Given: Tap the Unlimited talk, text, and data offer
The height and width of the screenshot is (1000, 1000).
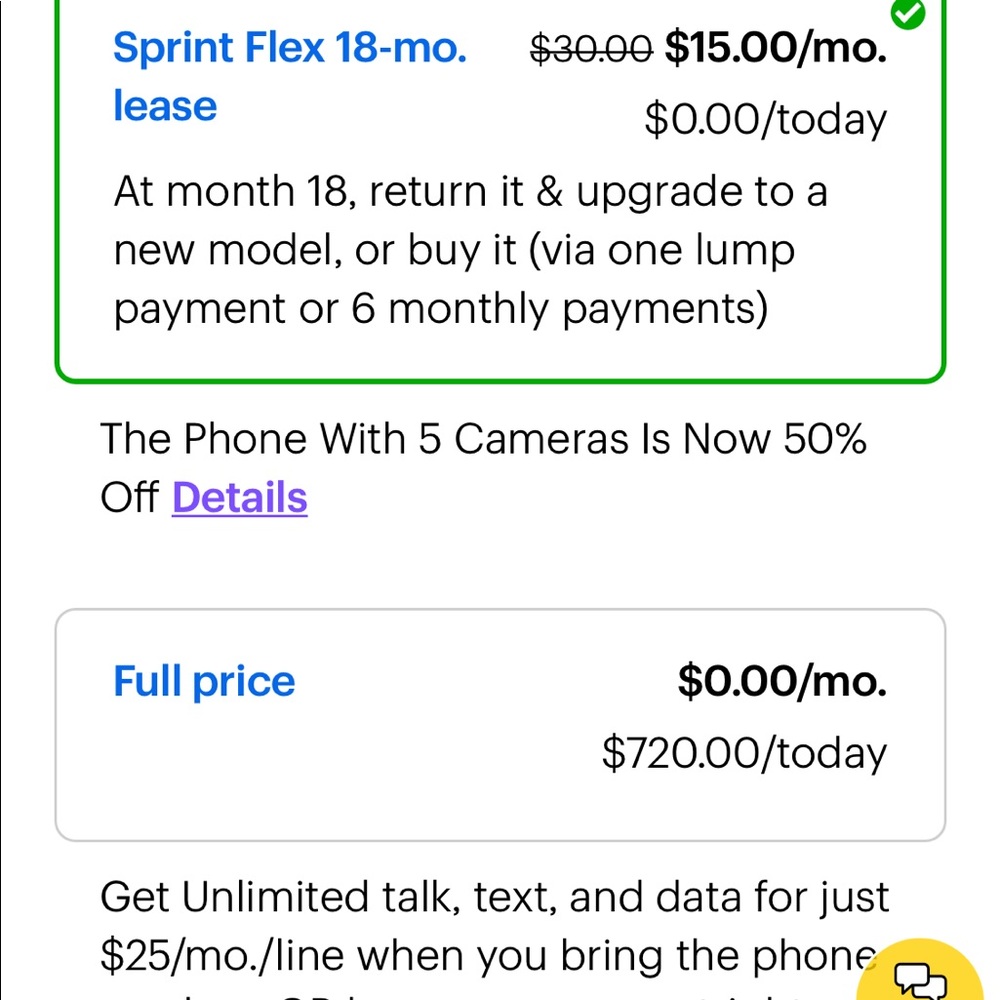Looking at the screenshot, I should coord(494,898).
